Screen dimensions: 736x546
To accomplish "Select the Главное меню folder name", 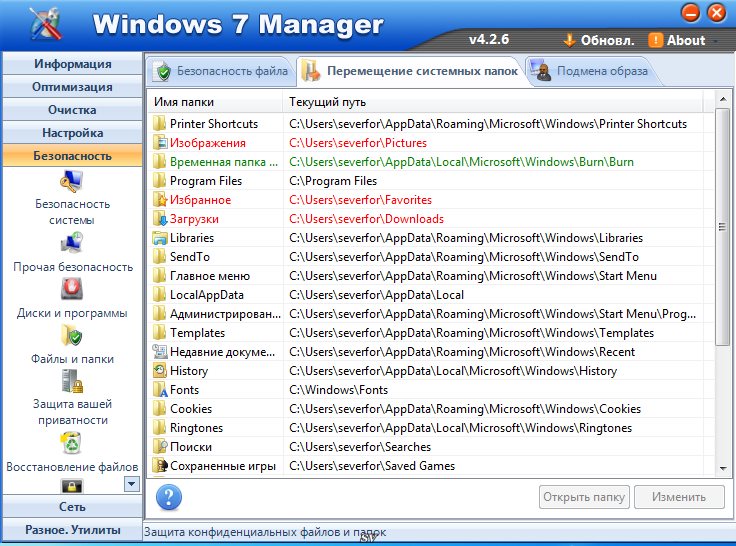I will [x=210, y=276].
